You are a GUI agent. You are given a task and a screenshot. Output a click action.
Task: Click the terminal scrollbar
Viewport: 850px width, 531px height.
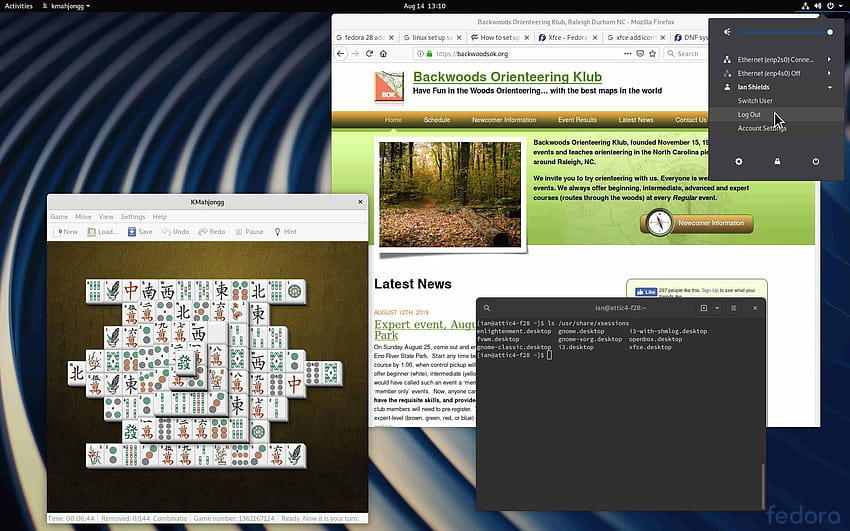tap(762, 485)
